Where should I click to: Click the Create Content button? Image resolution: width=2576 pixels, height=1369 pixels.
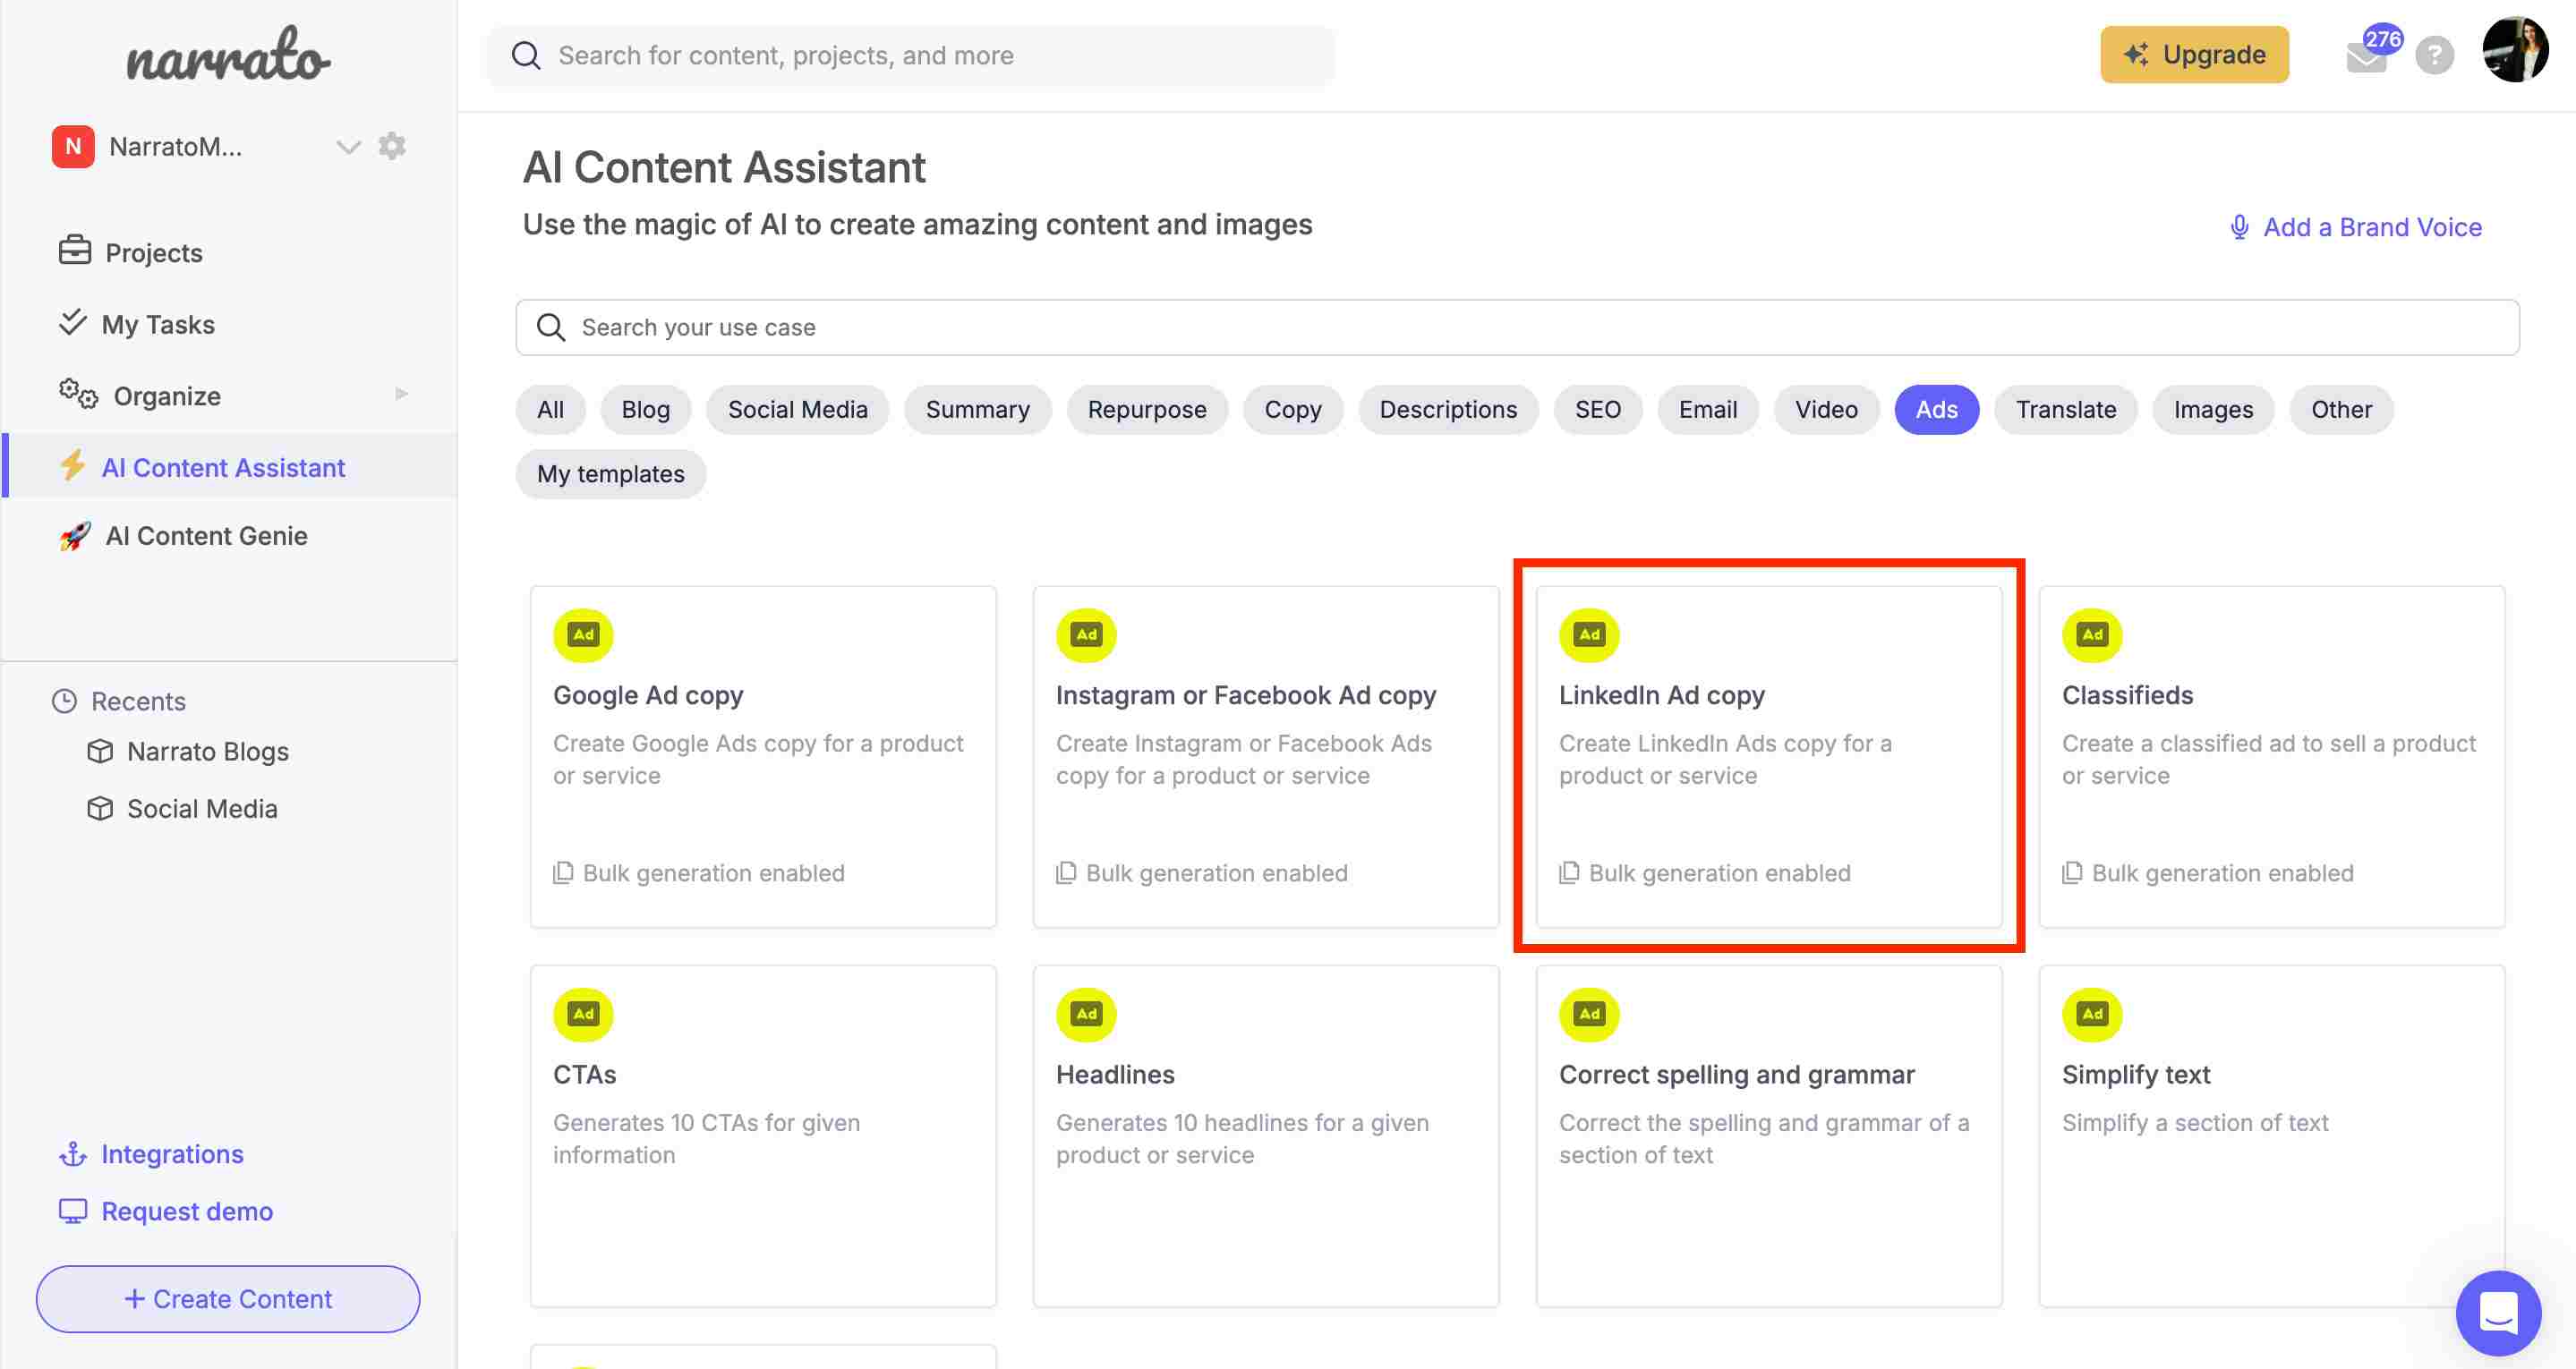pos(228,1298)
